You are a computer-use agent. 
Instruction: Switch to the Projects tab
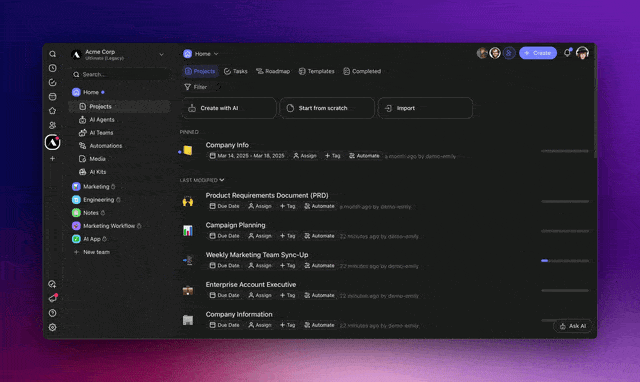200,71
